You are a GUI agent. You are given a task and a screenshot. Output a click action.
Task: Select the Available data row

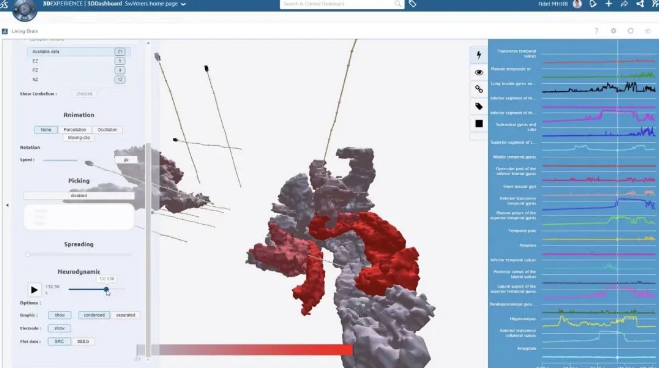pos(79,51)
